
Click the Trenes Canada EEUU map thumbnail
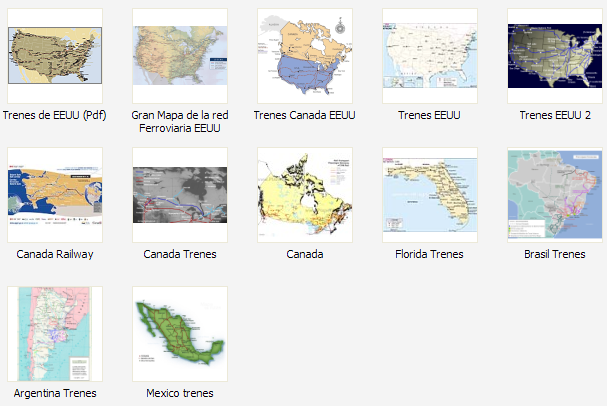pos(305,56)
